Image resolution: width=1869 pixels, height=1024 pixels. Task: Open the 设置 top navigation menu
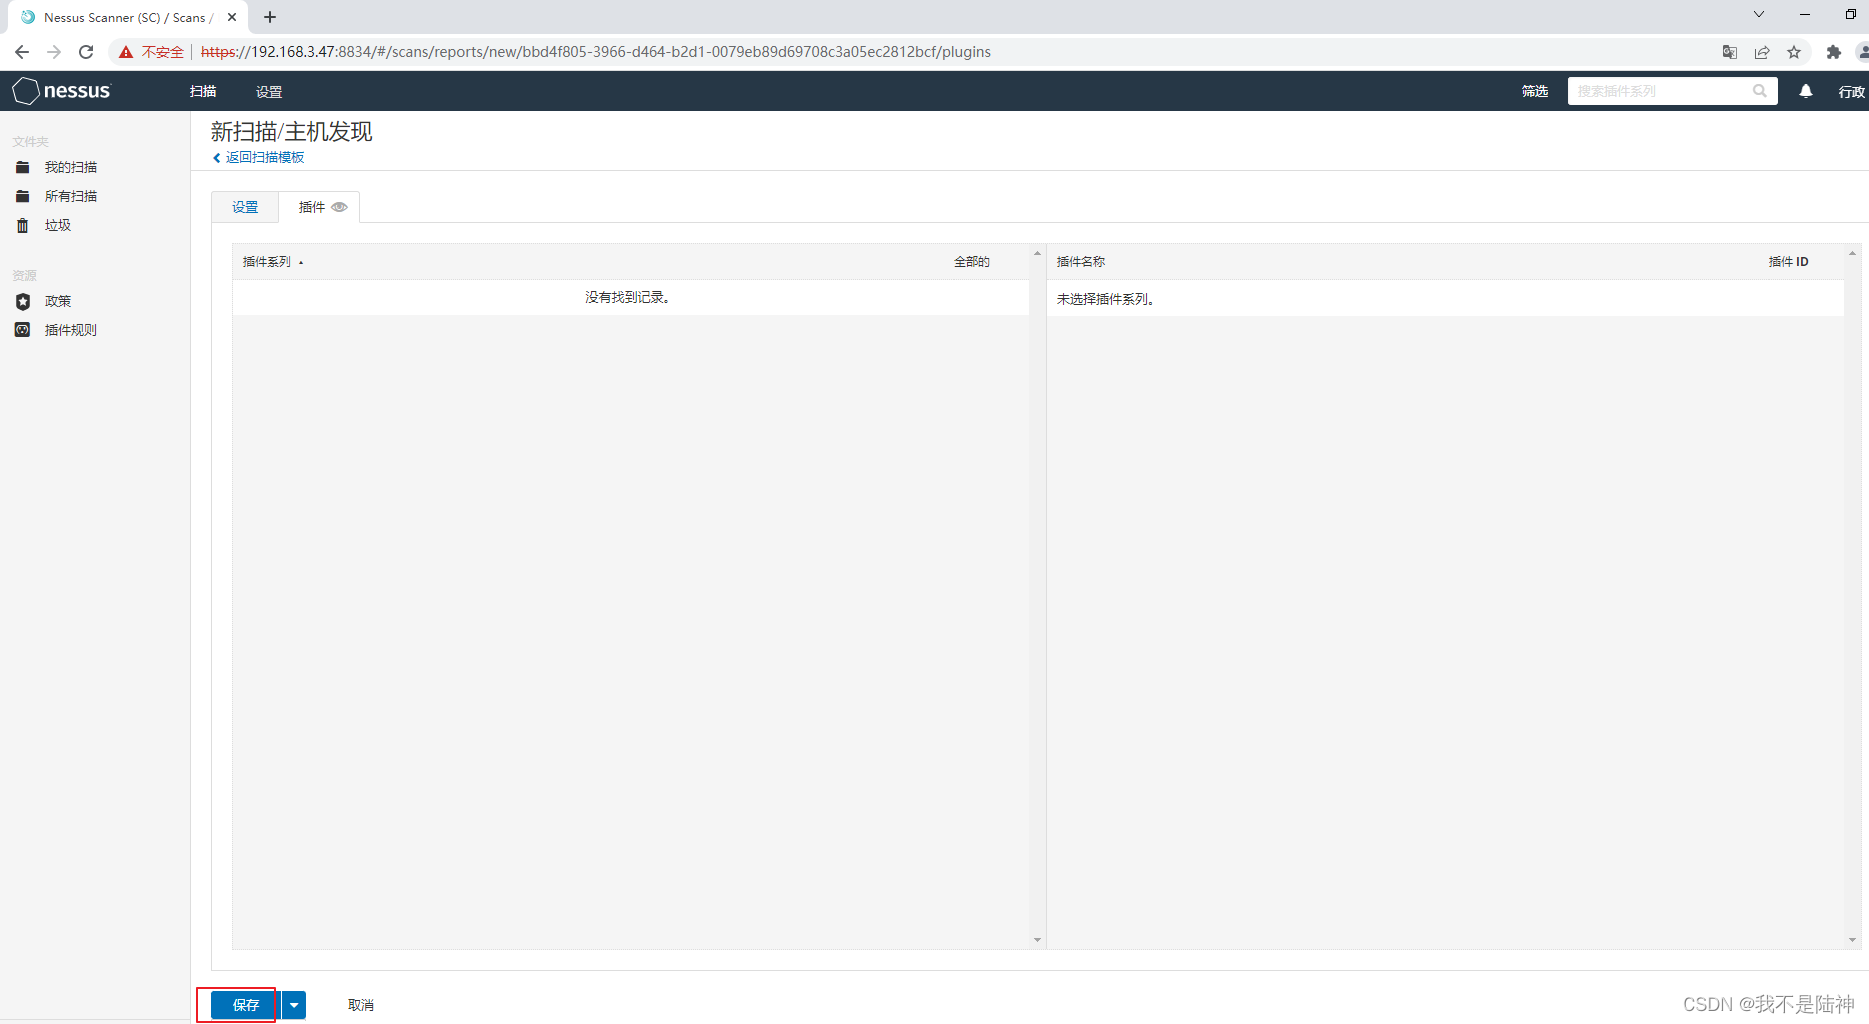(x=269, y=91)
